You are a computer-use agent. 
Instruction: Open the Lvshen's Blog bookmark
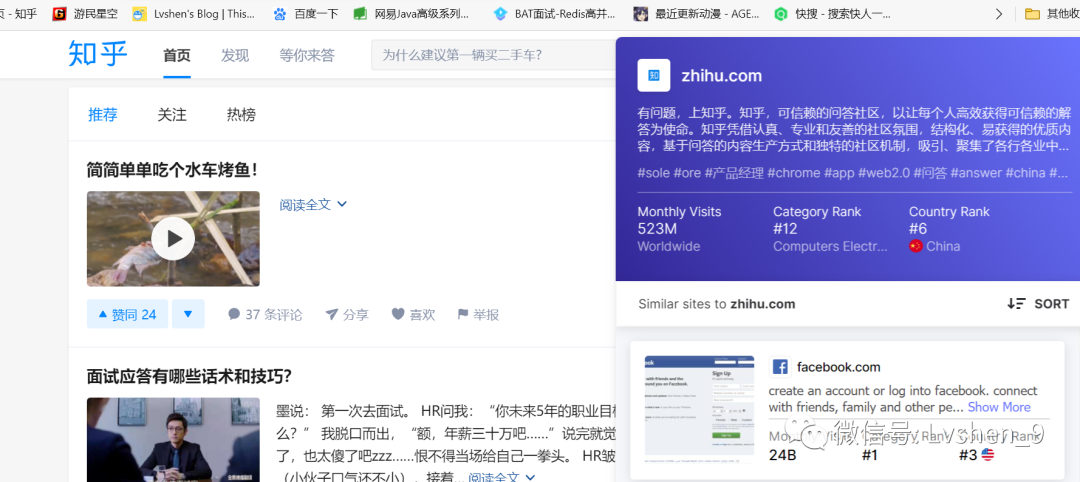(x=194, y=13)
